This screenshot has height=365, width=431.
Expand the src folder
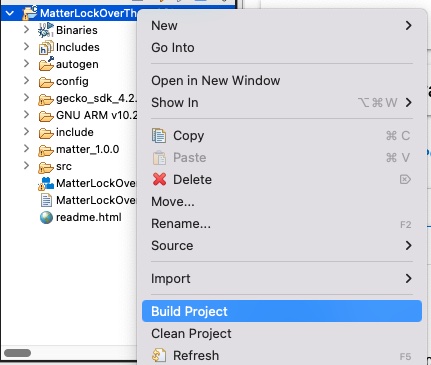click(26, 165)
